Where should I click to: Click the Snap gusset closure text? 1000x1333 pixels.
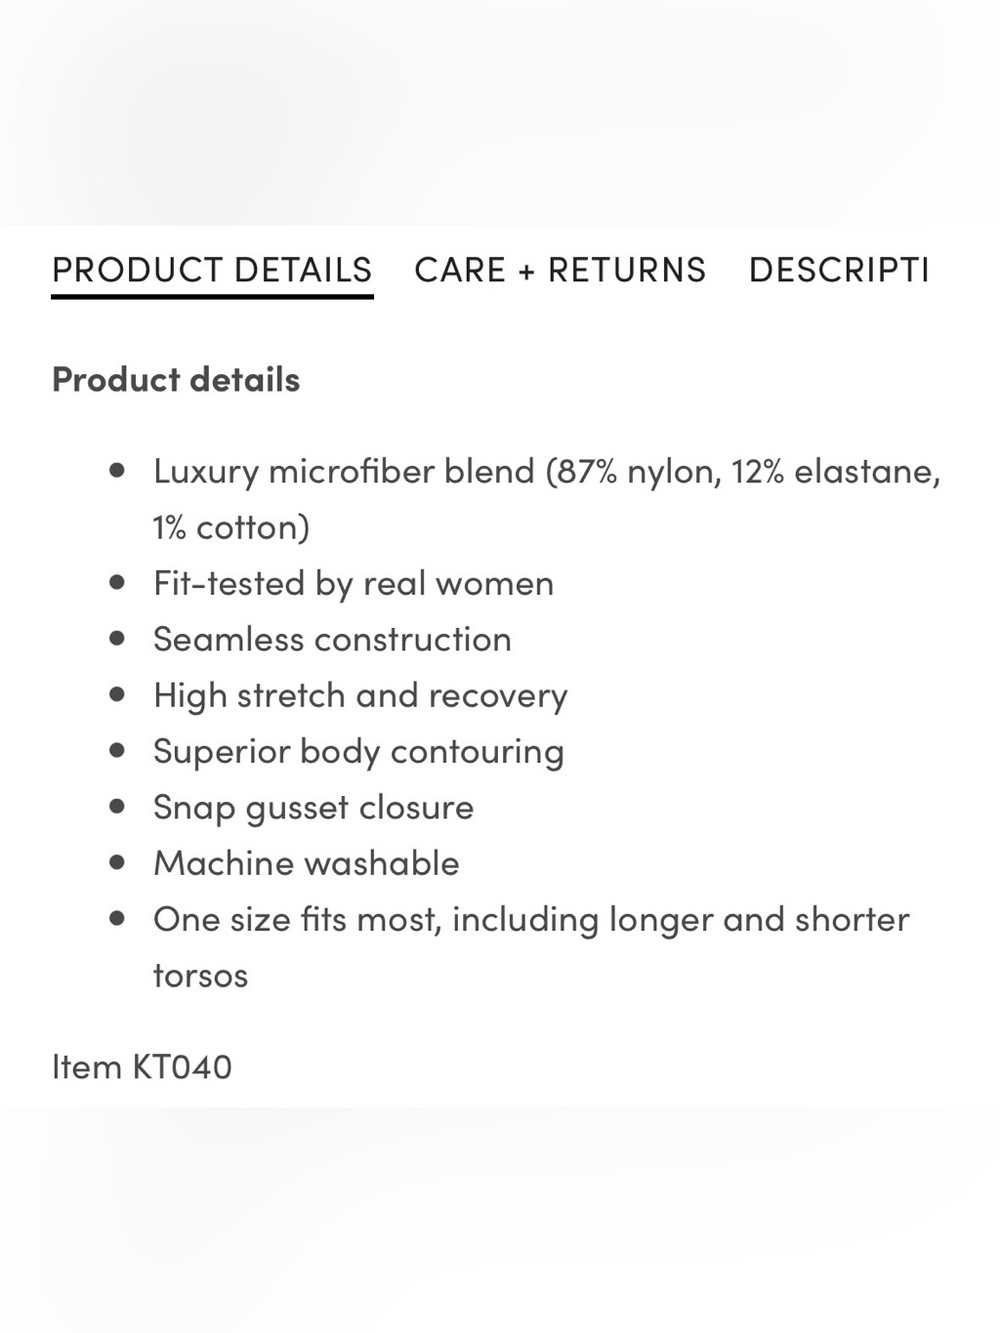[313, 807]
